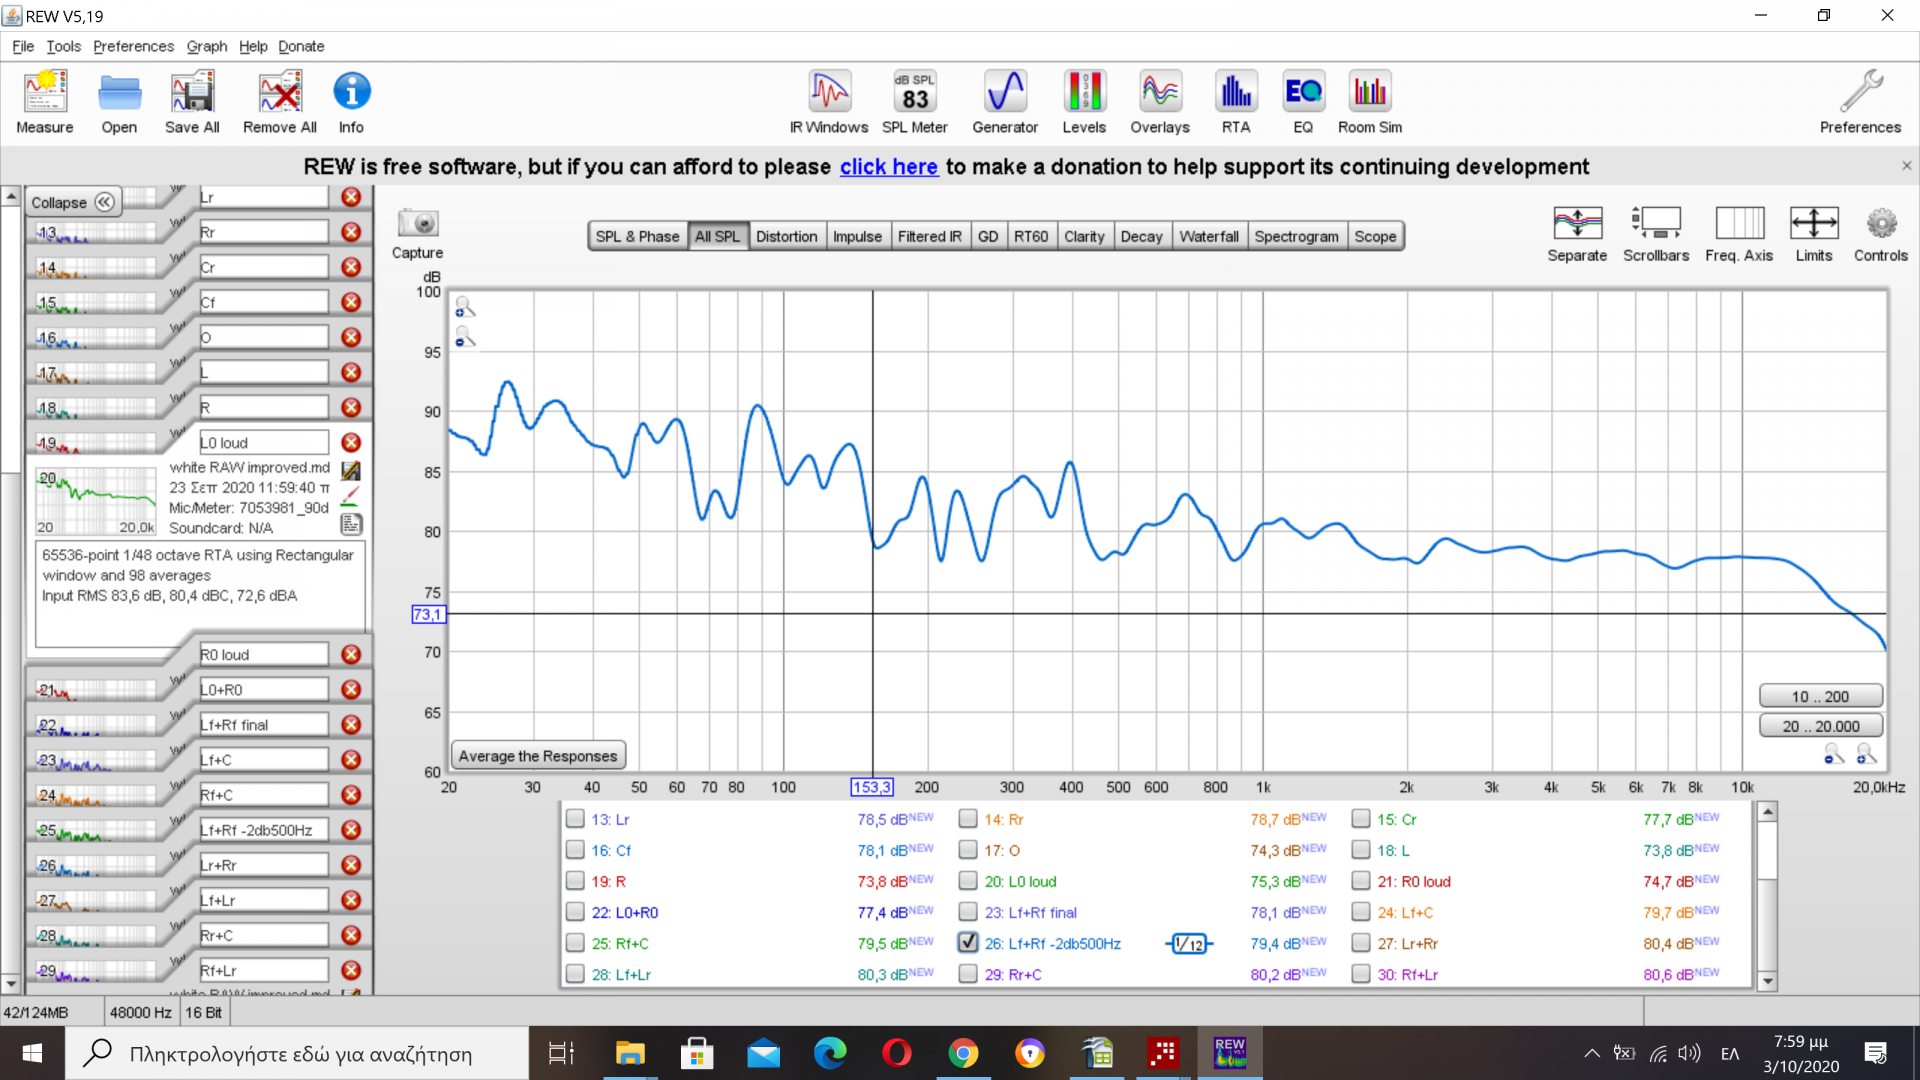Screen dimensions: 1920x1080
Task: Check the 21: R0 loud trace
Action: (x=1361, y=881)
